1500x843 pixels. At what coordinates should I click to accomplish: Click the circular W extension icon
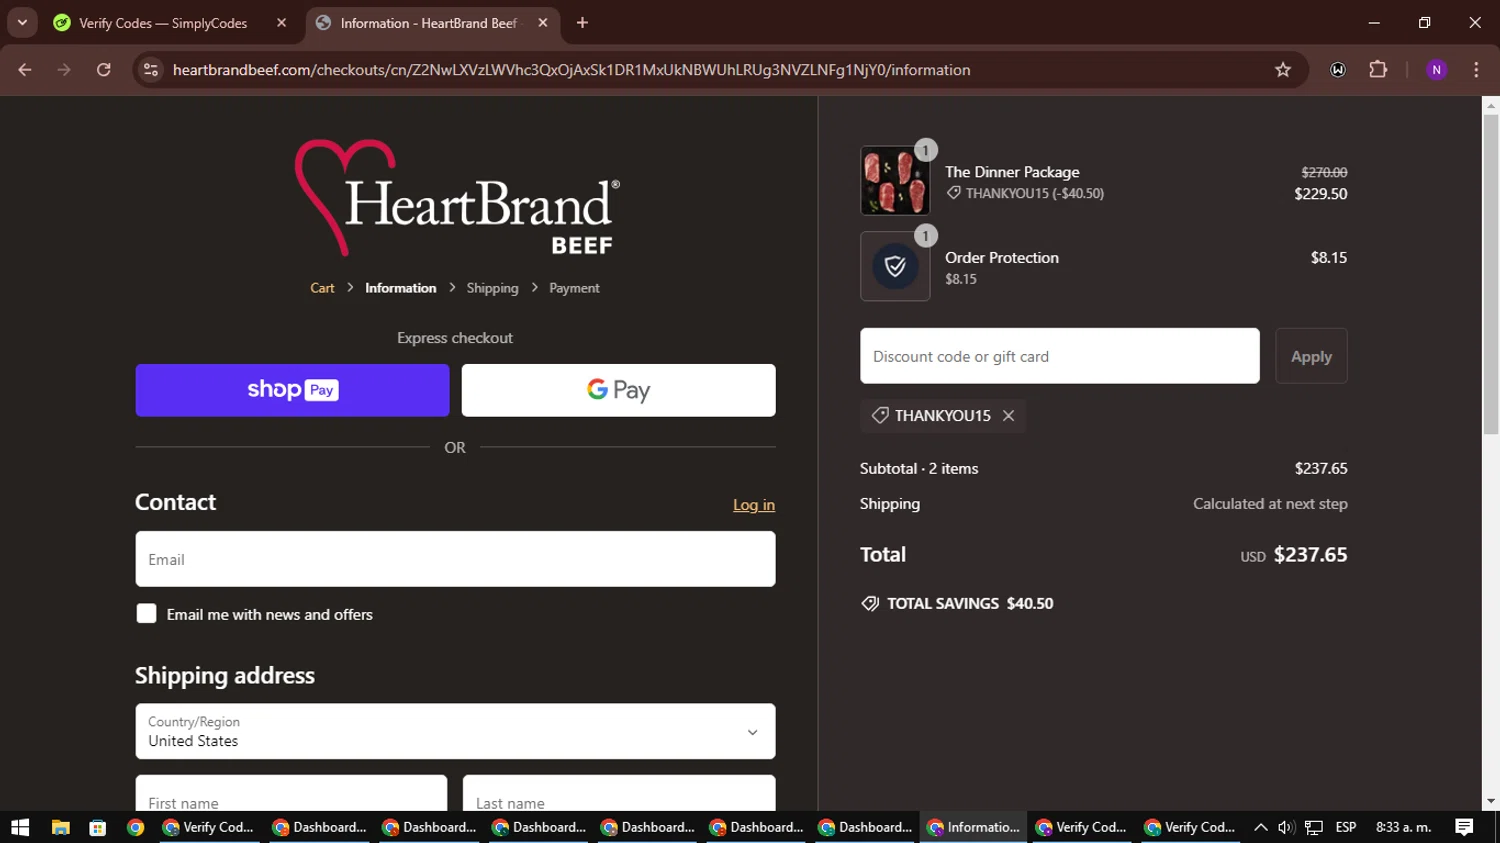pos(1338,70)
